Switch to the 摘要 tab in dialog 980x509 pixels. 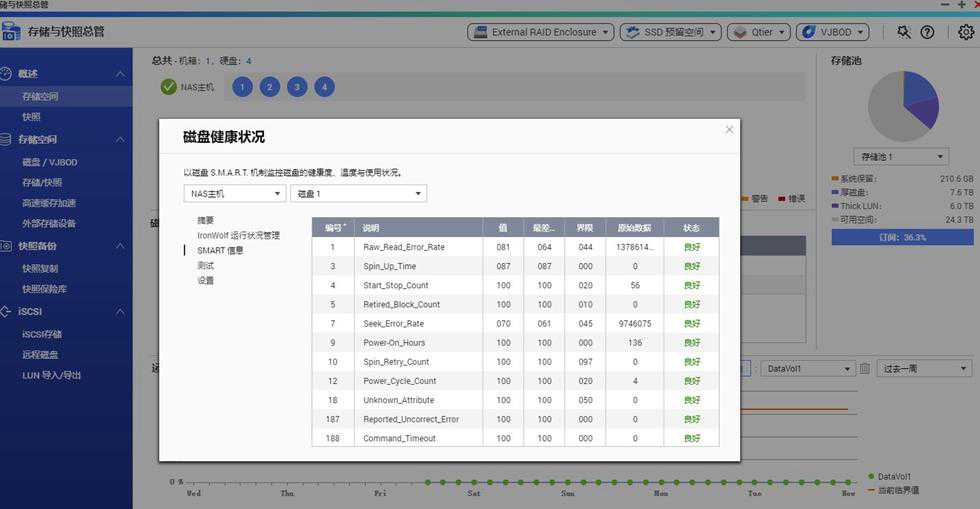pyautogui.click(x=205, y=220)
